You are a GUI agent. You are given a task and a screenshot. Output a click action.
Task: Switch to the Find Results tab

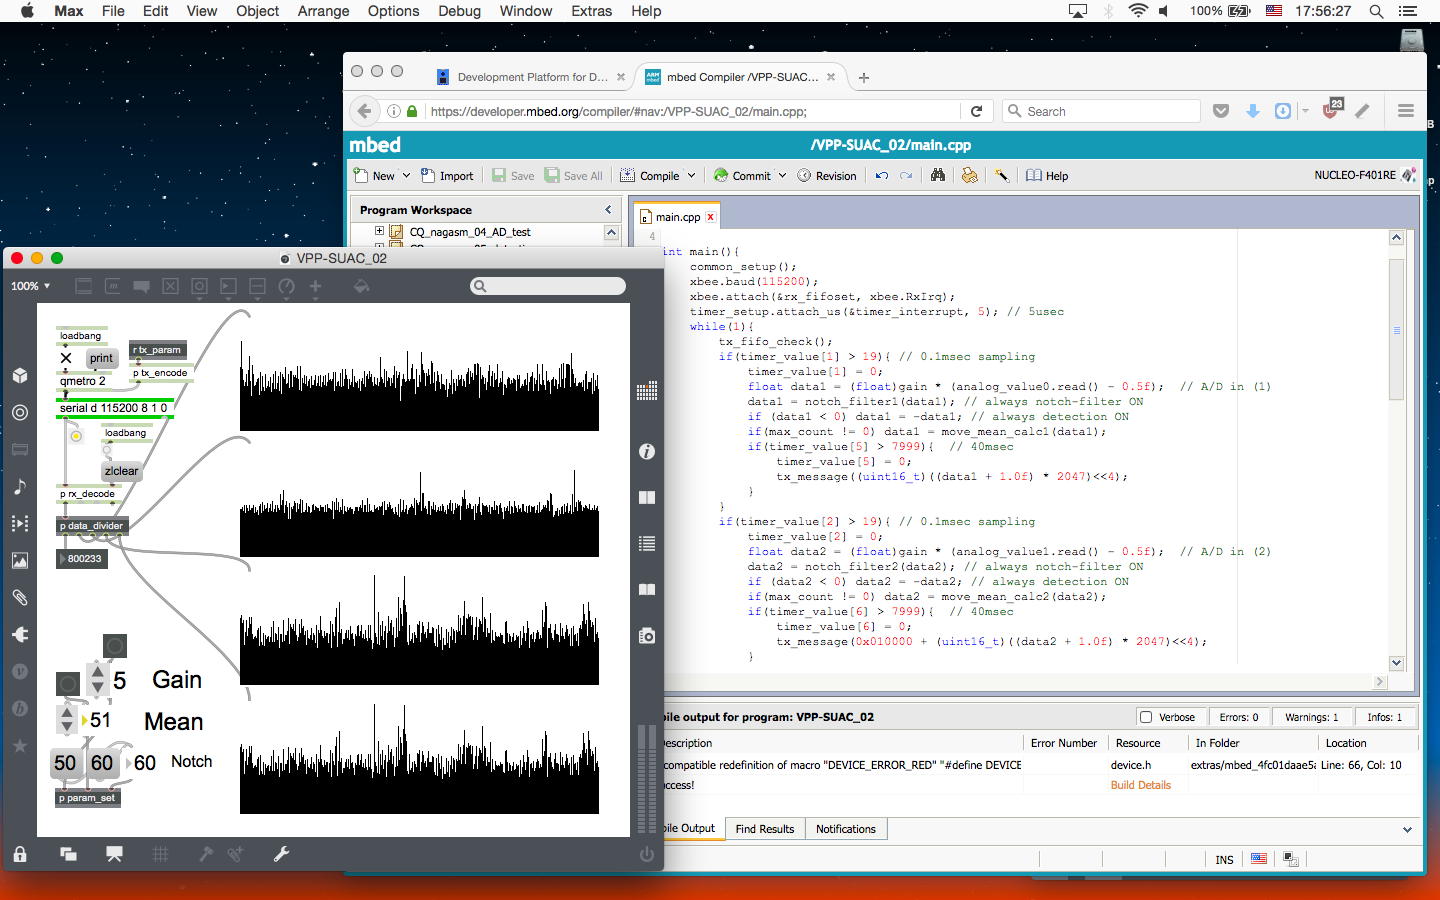point(764,829)
